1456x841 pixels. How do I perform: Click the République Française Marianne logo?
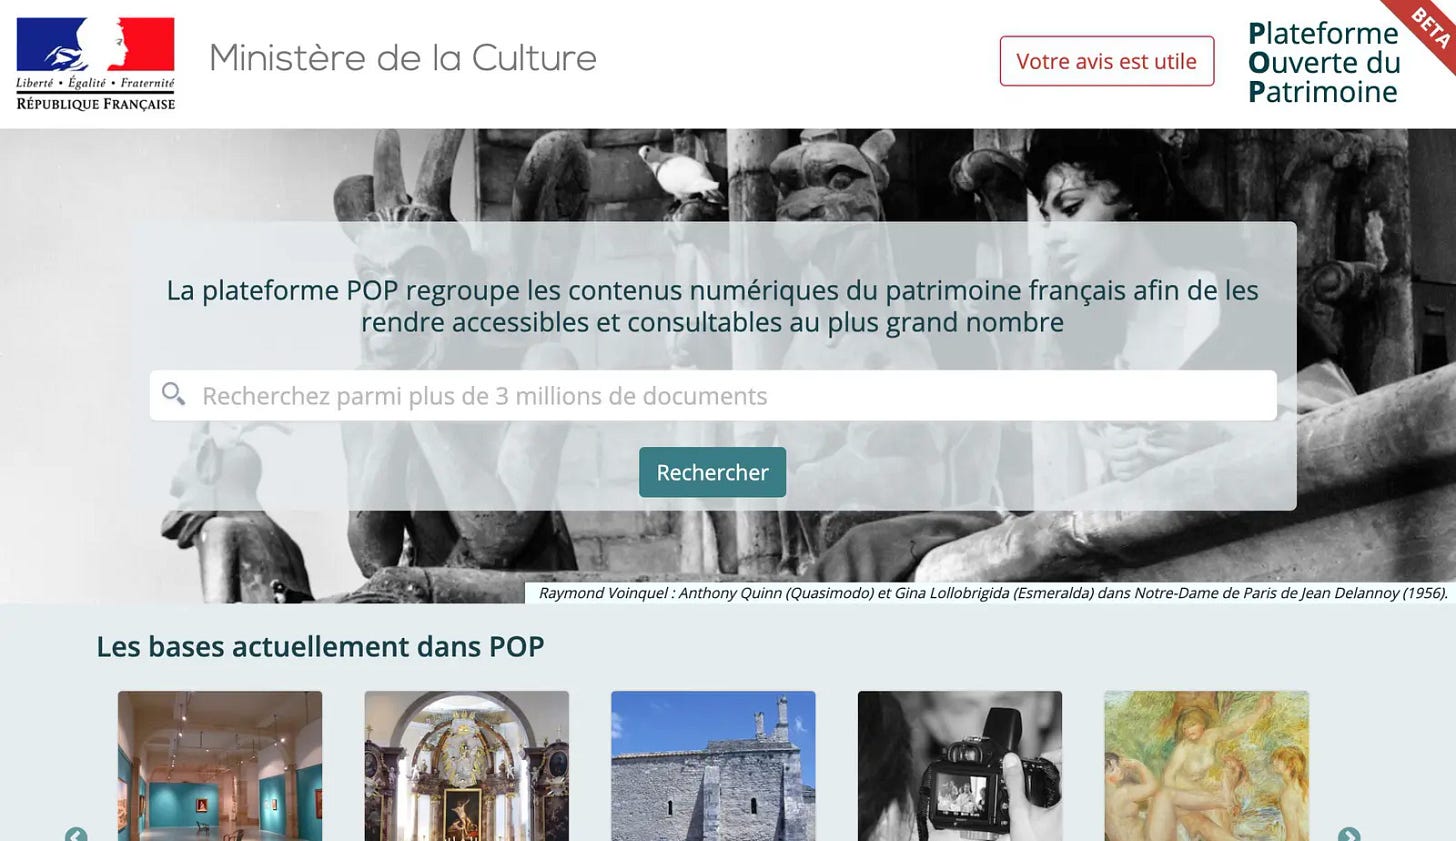point(96,63)
